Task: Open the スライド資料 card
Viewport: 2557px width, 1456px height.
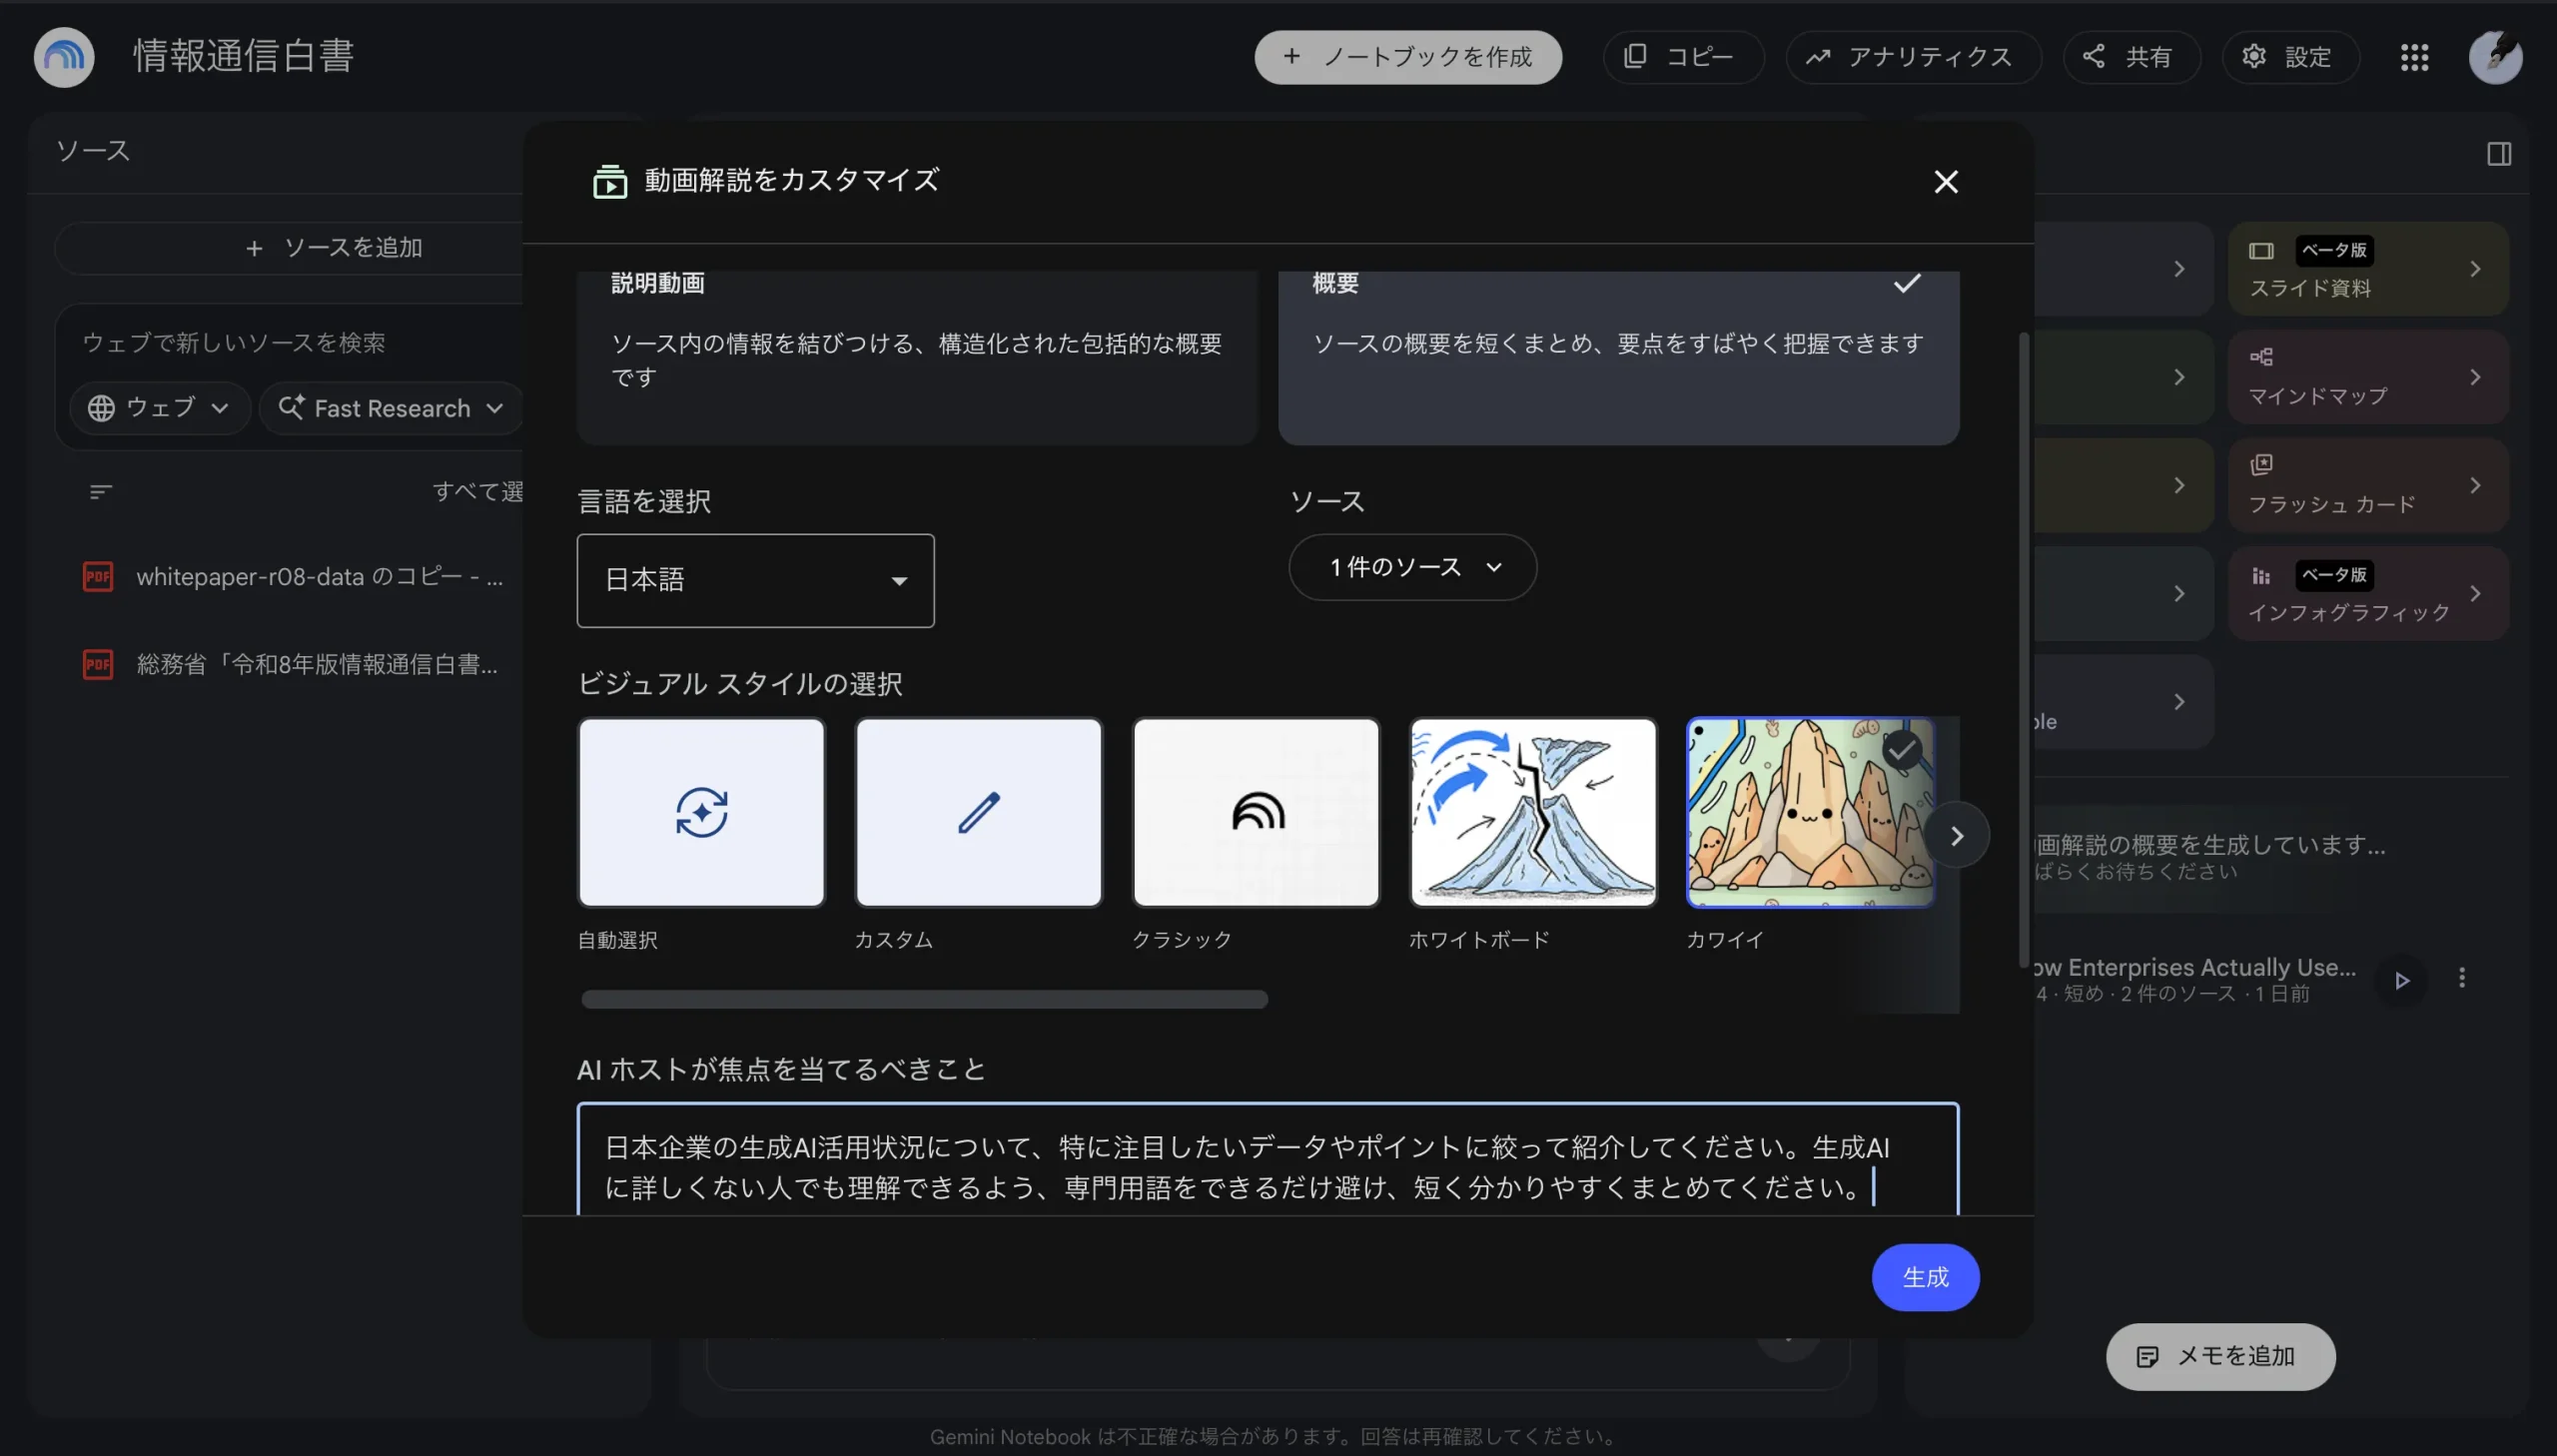Action: pyautogui.click(x=2367, y=269)
